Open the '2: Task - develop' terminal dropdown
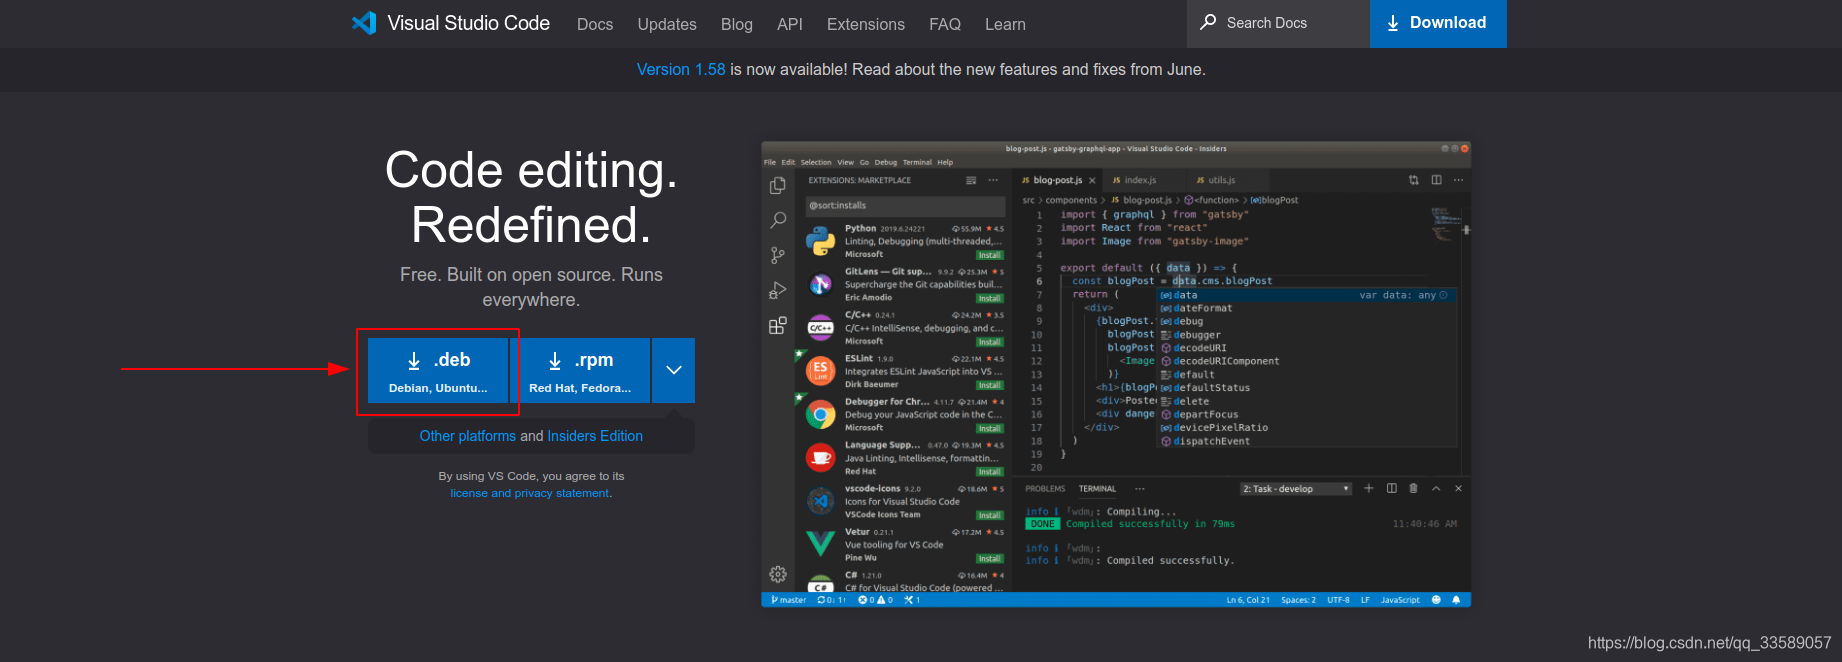This screenshot has height=662, width=1842. (x=1296, y=489)
